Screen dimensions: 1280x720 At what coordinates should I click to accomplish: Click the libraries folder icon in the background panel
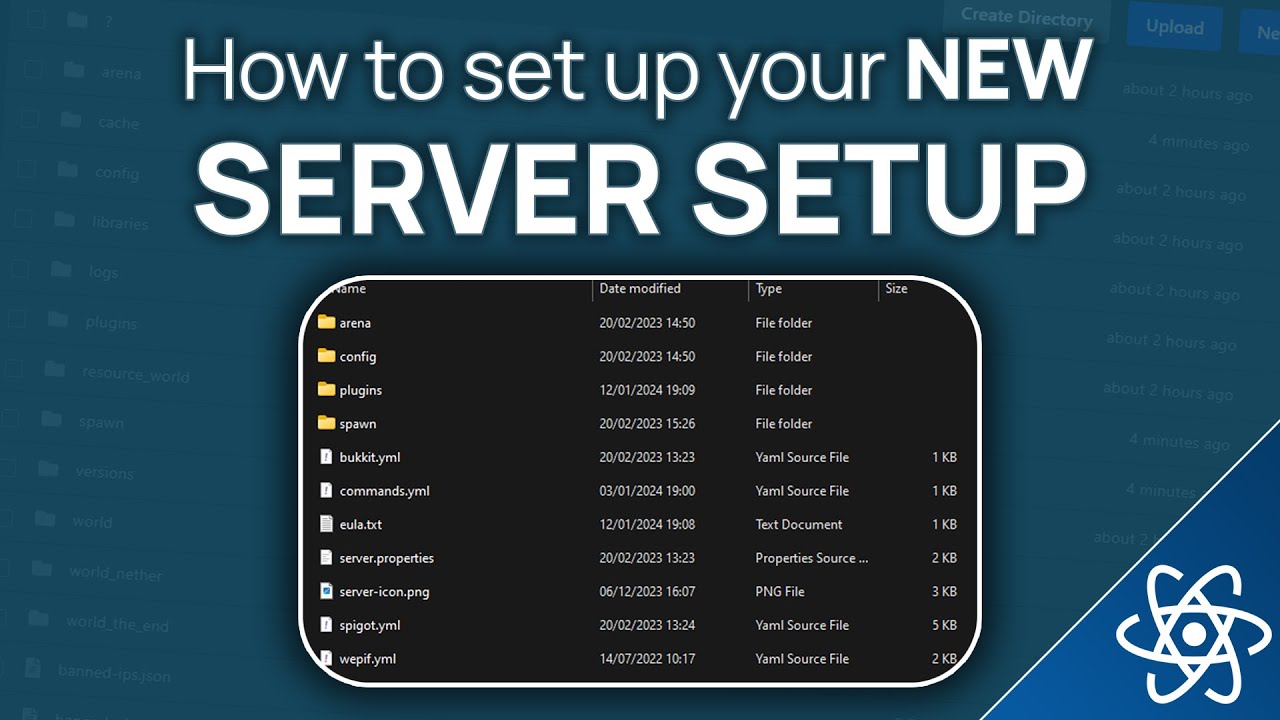pos(64,219)
